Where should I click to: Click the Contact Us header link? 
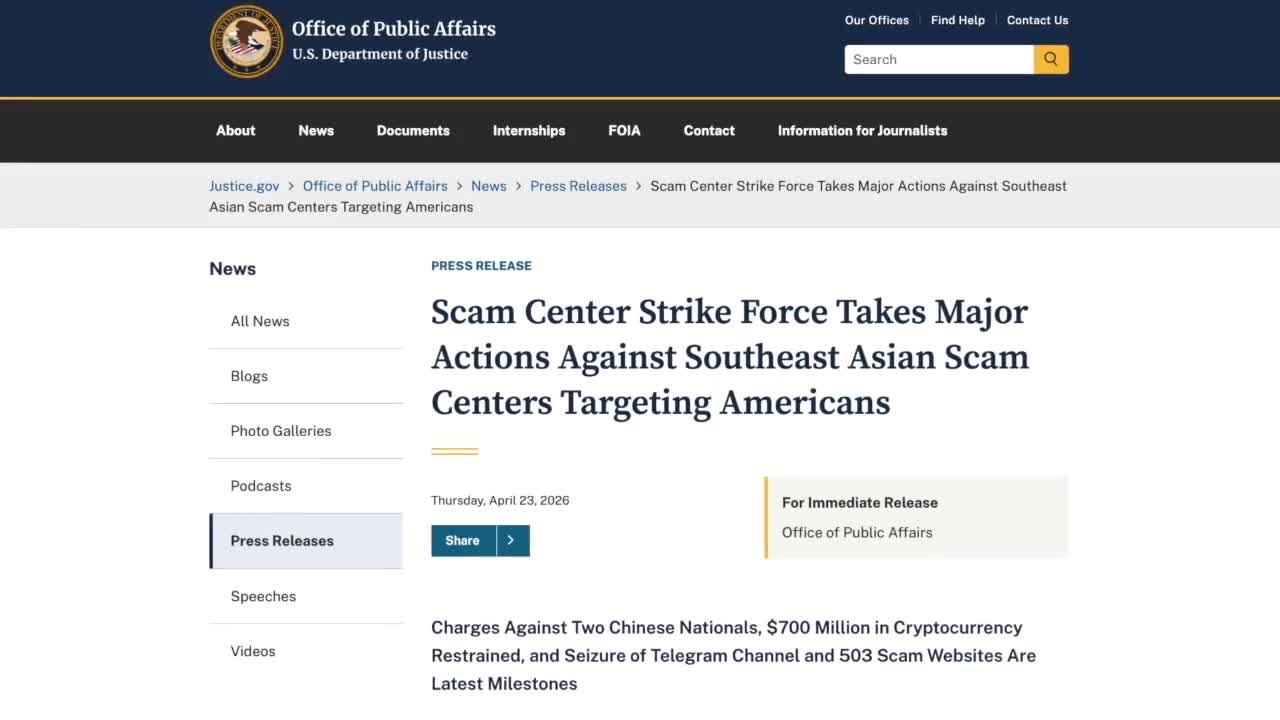click(1037, 20)
